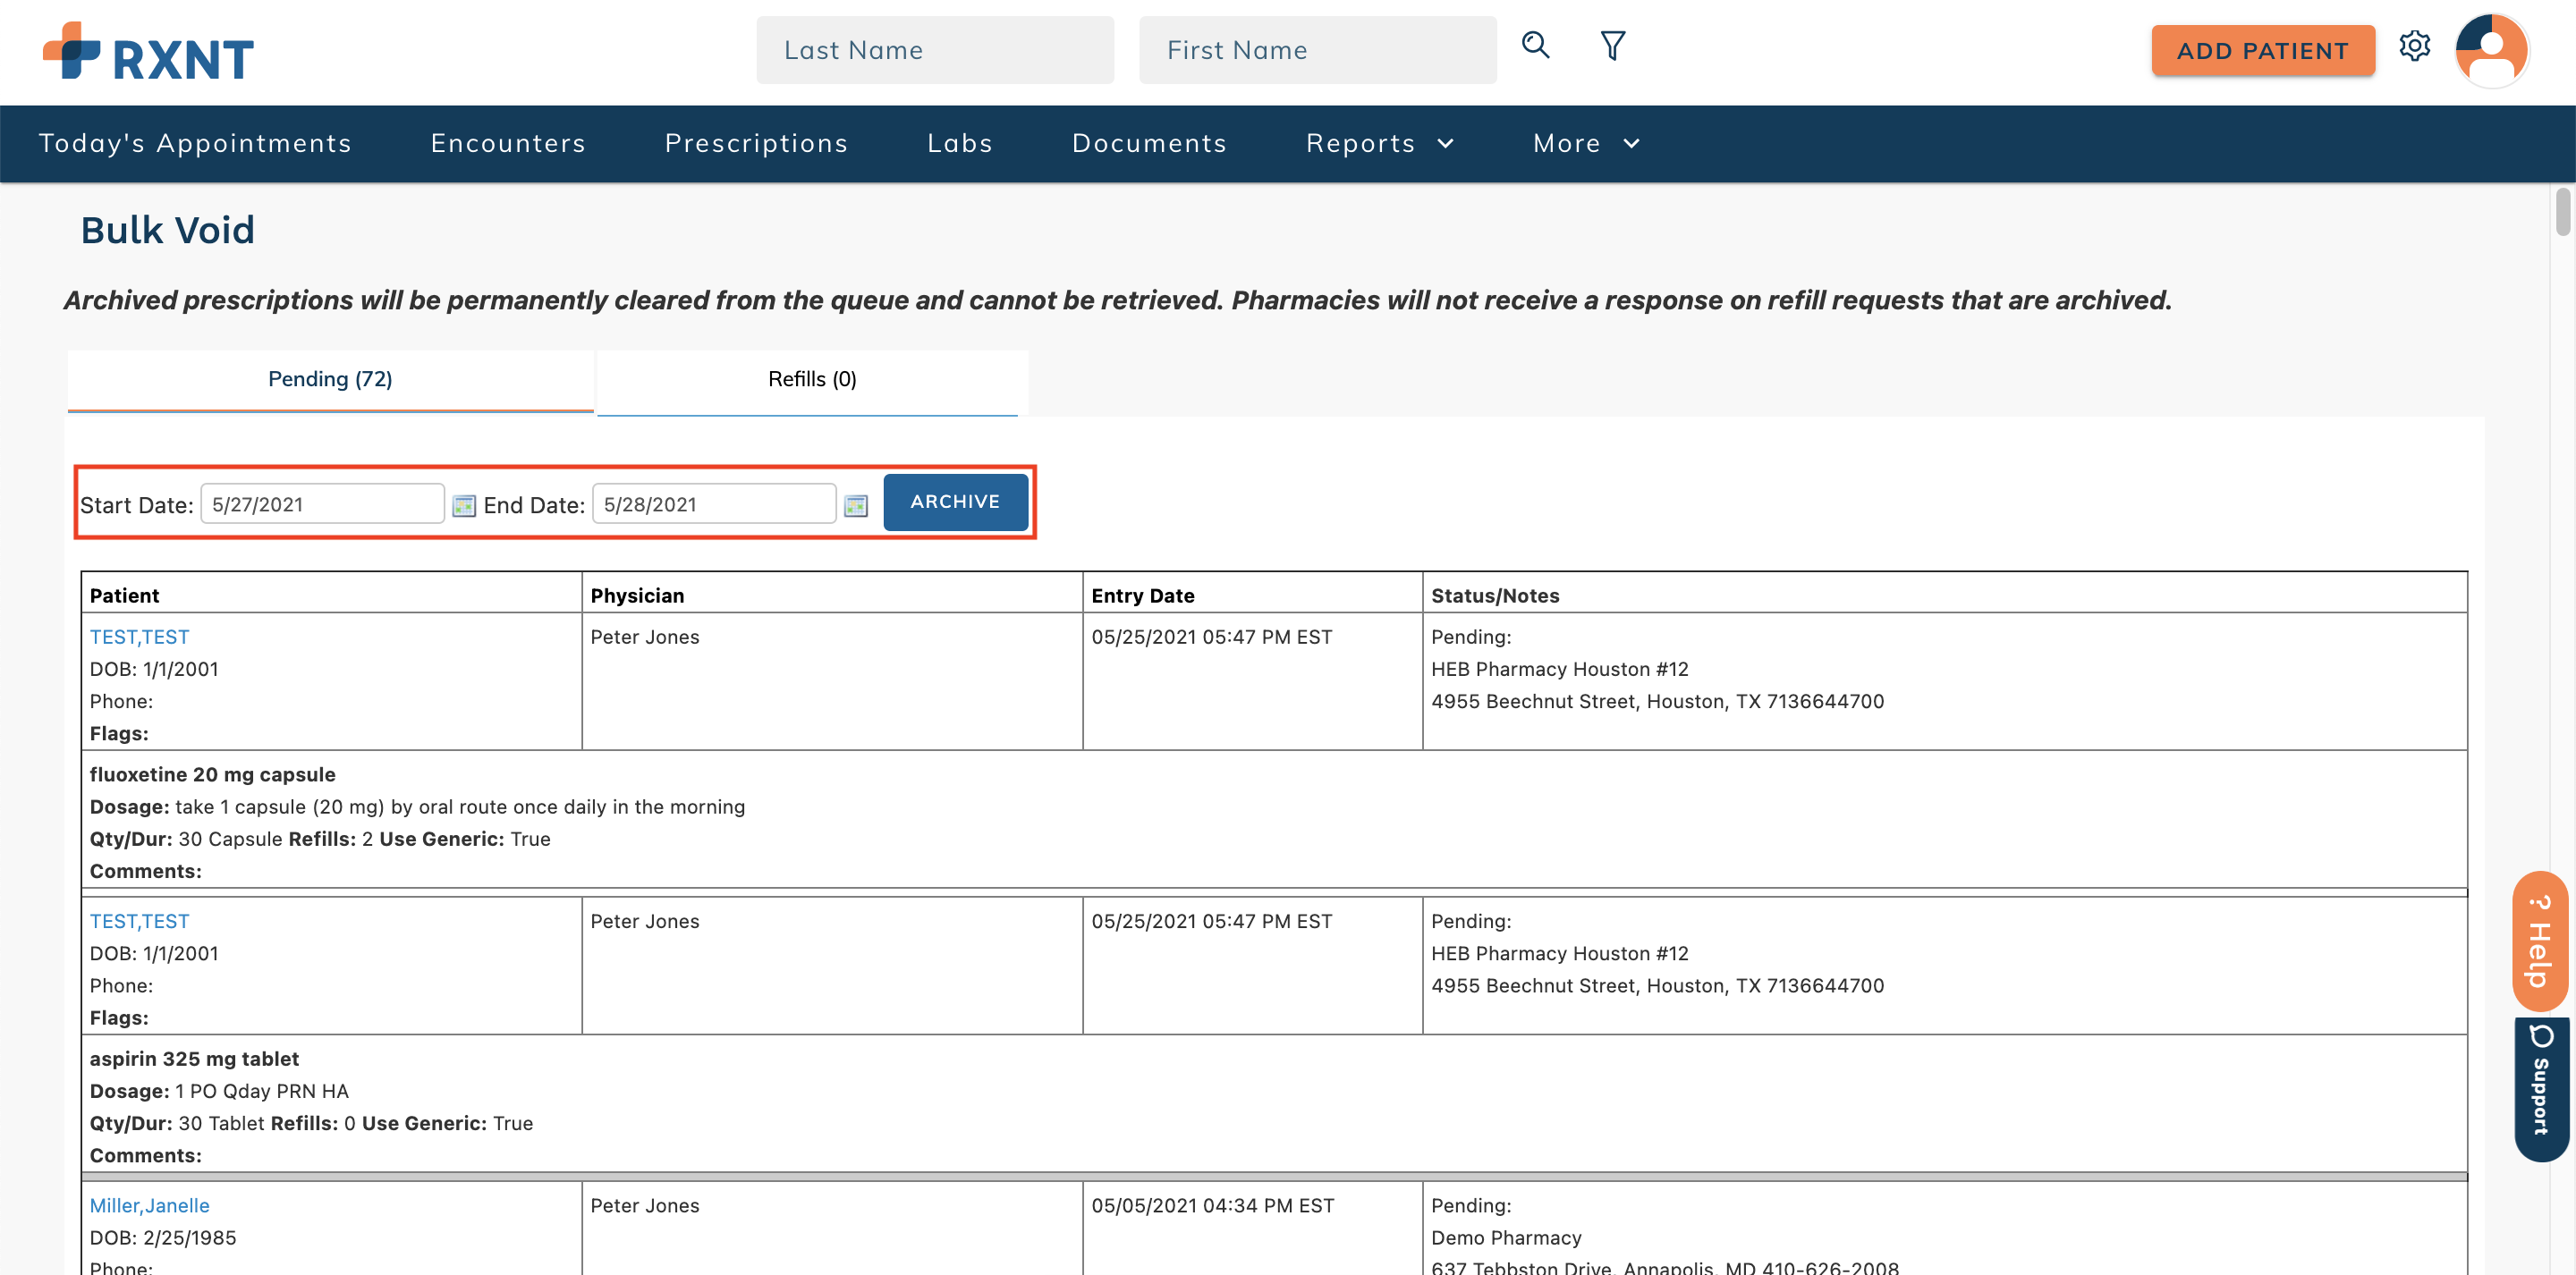
Task: Click 'Dosage: 1 PO Qday PRN HA' text
Action: tap(219, 1090)
